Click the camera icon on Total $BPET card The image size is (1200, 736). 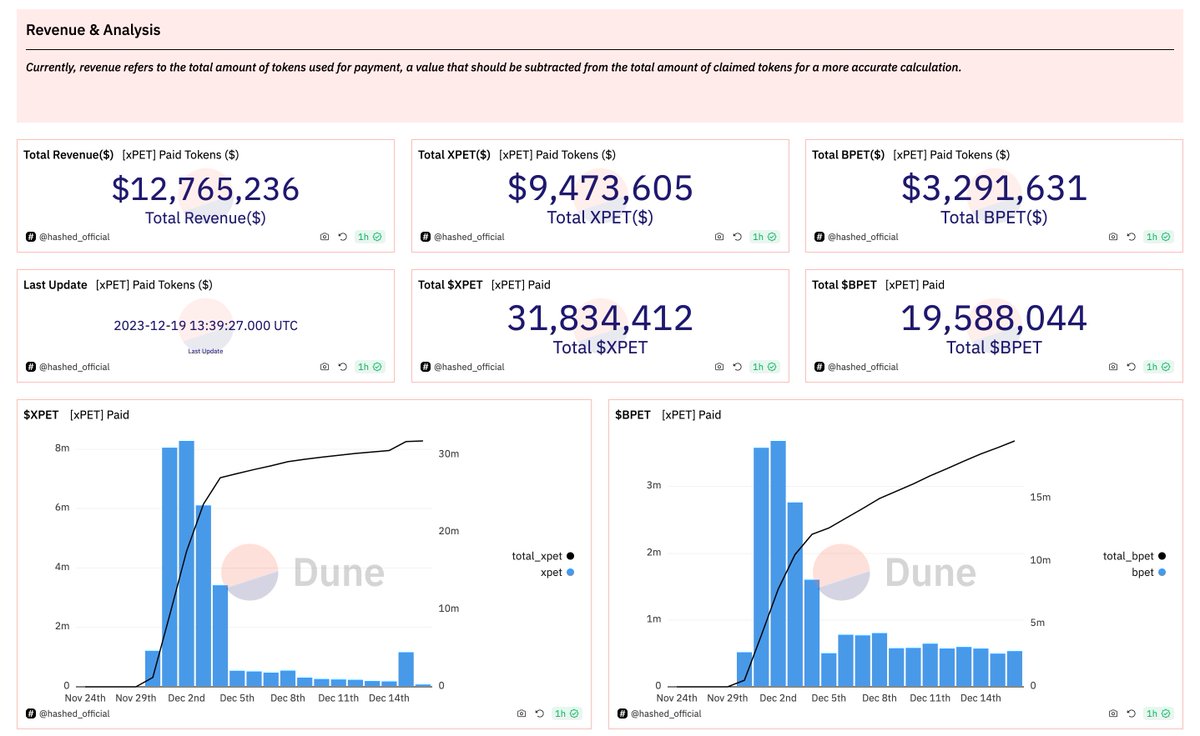[1113, 367]
